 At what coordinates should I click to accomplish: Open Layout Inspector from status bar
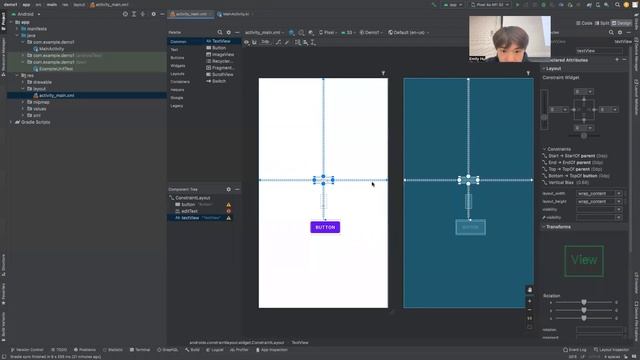[611, 350]
